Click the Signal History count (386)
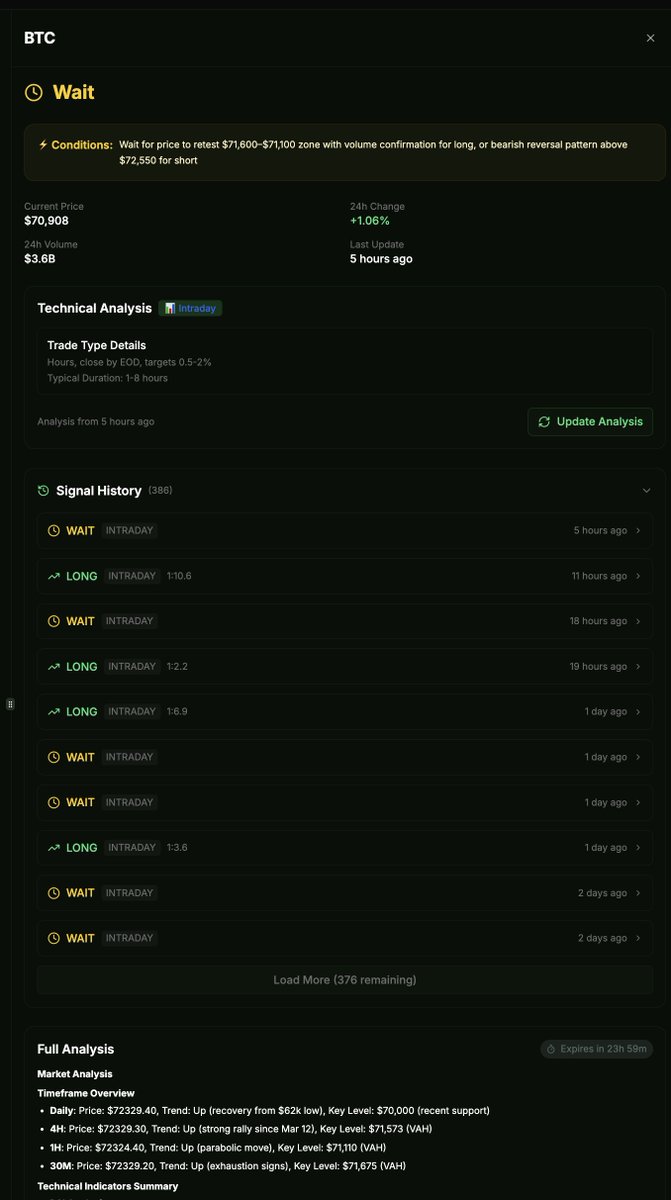Screen dimensions: 671x1200 160,491
